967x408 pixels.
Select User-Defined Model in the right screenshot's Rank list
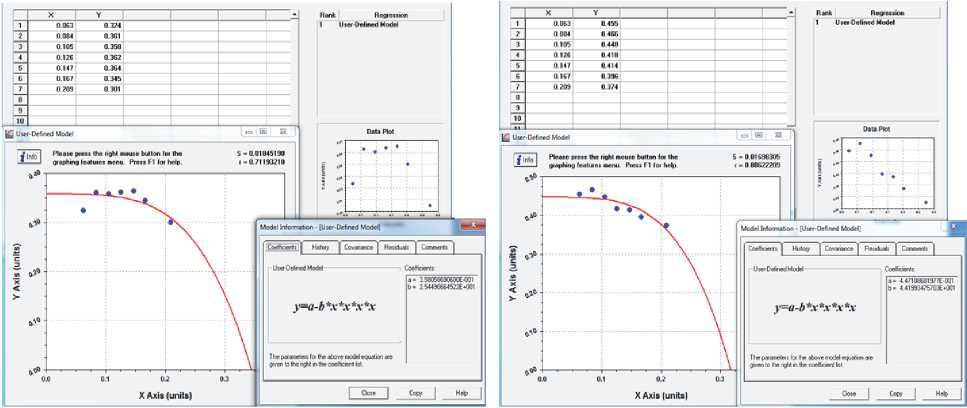[865, 22]
